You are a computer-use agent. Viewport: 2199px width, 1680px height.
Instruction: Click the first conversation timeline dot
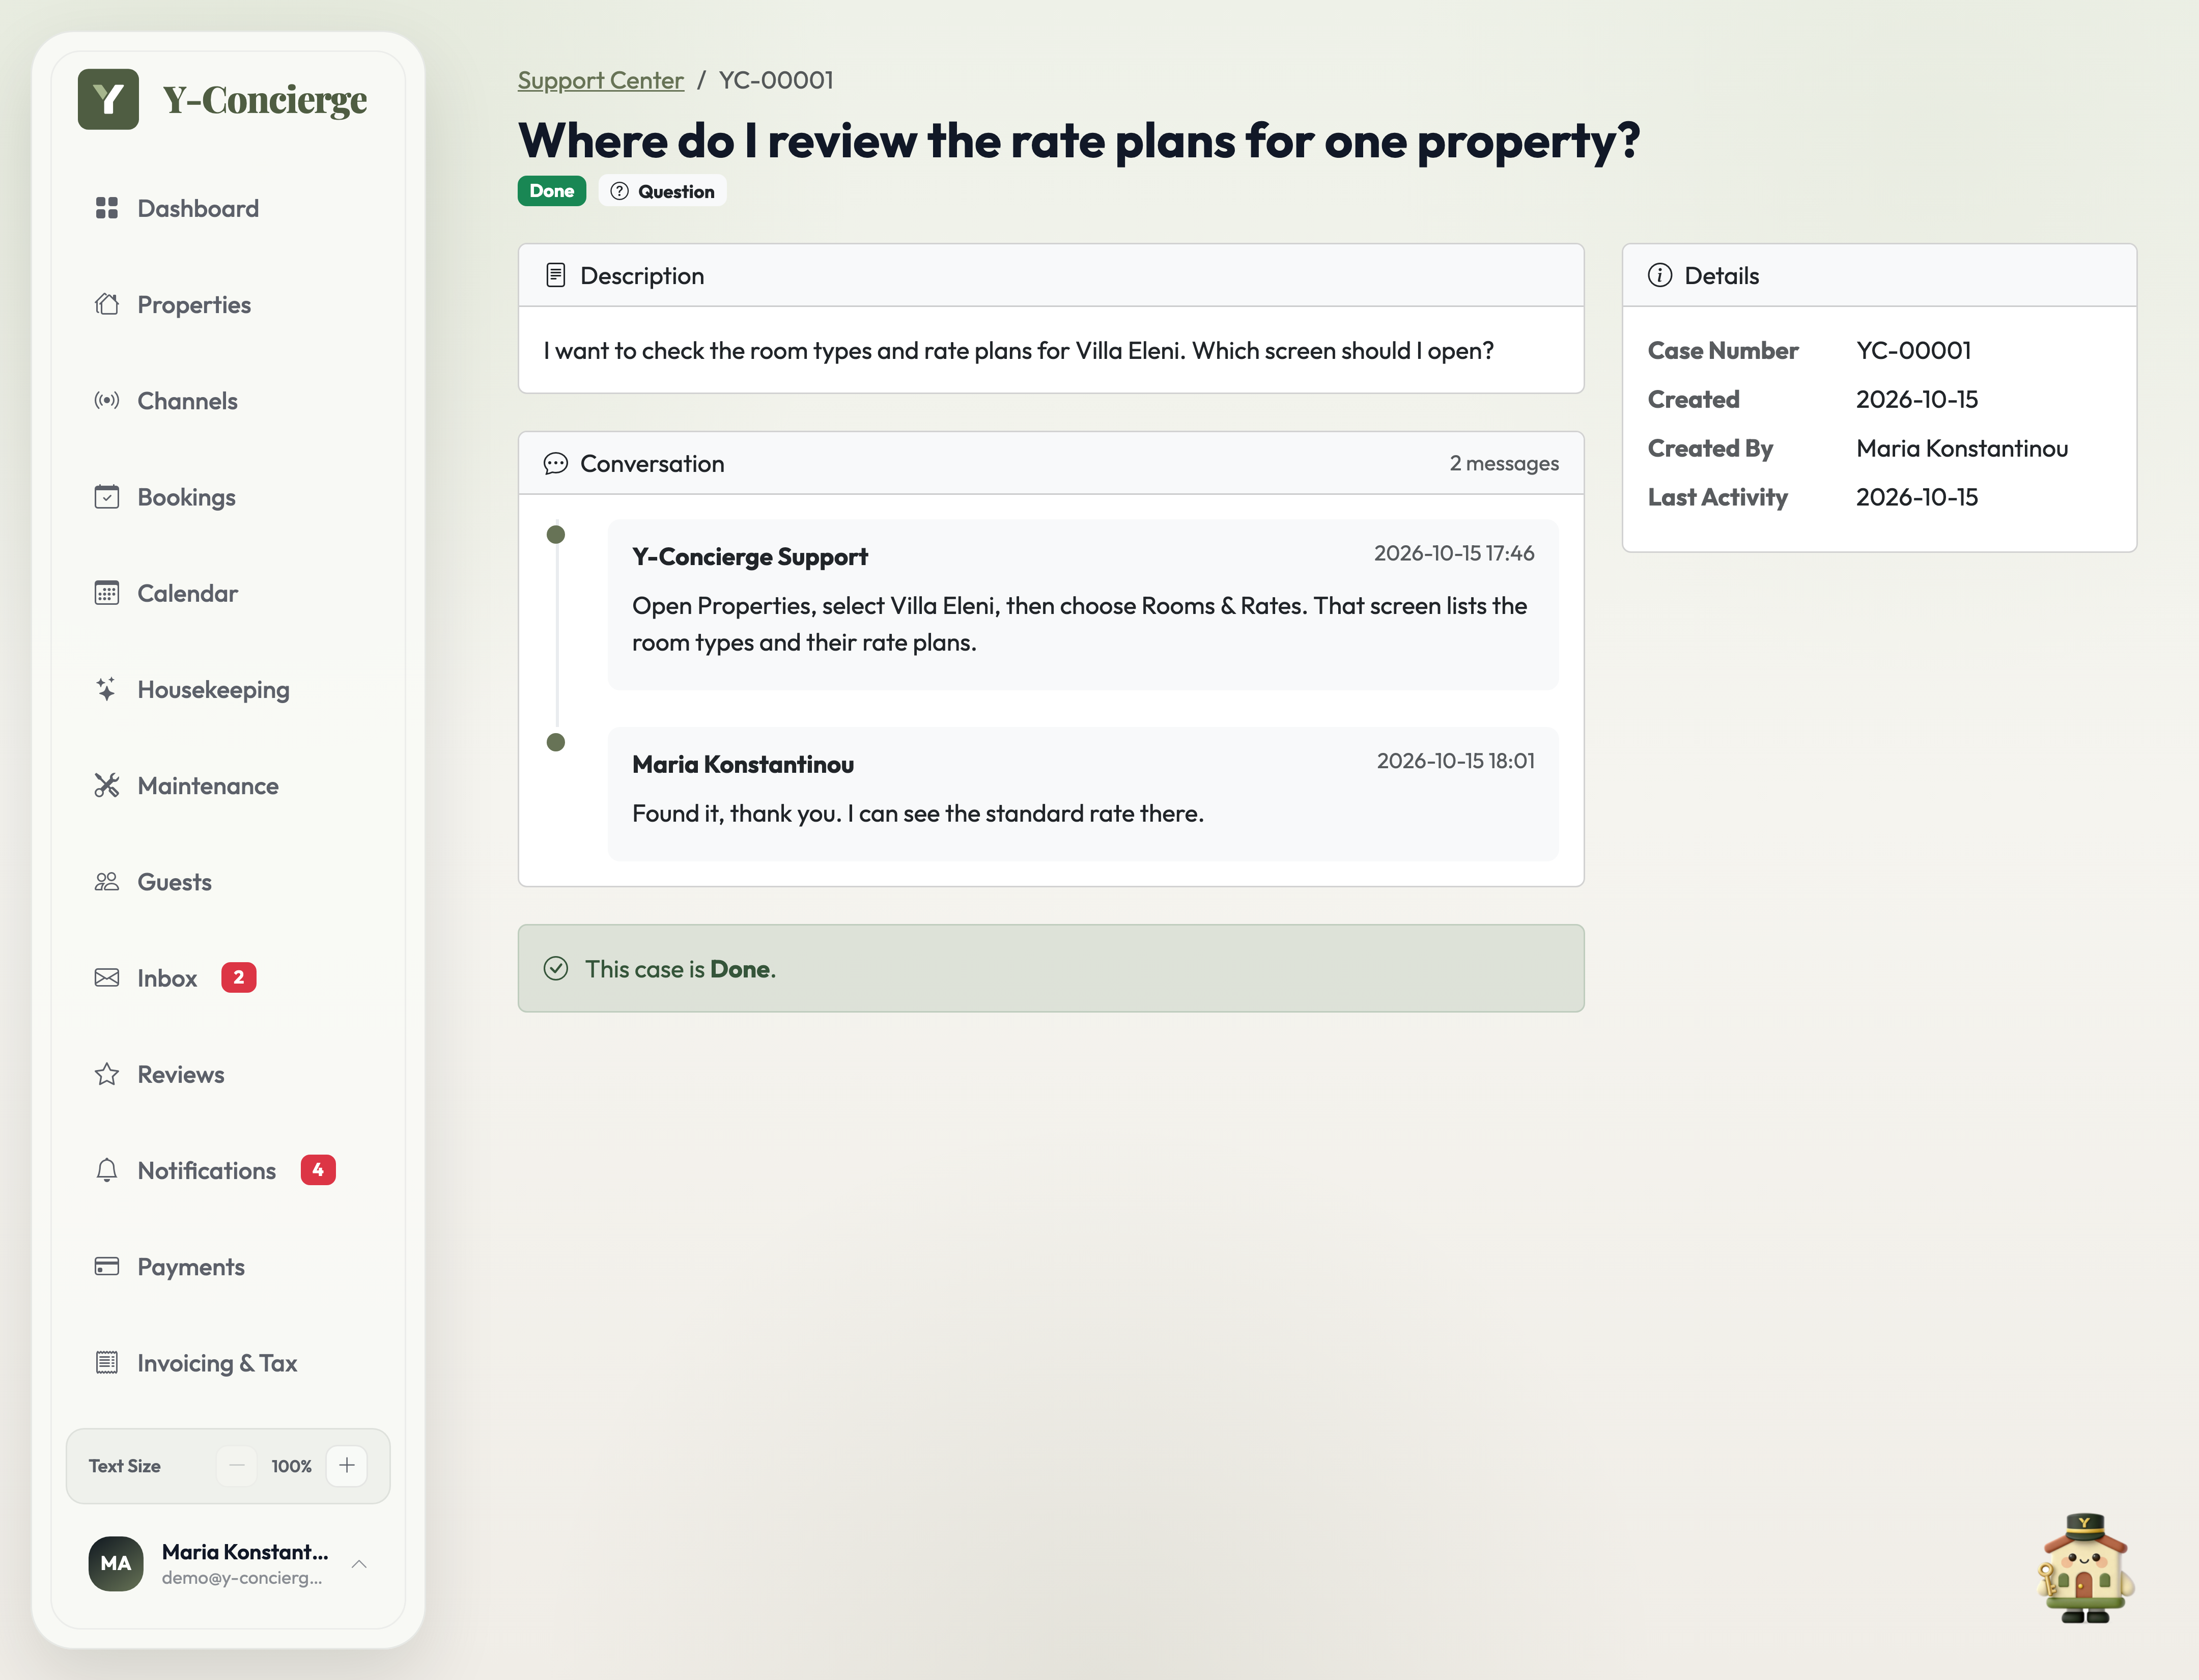tap(556, 535)
